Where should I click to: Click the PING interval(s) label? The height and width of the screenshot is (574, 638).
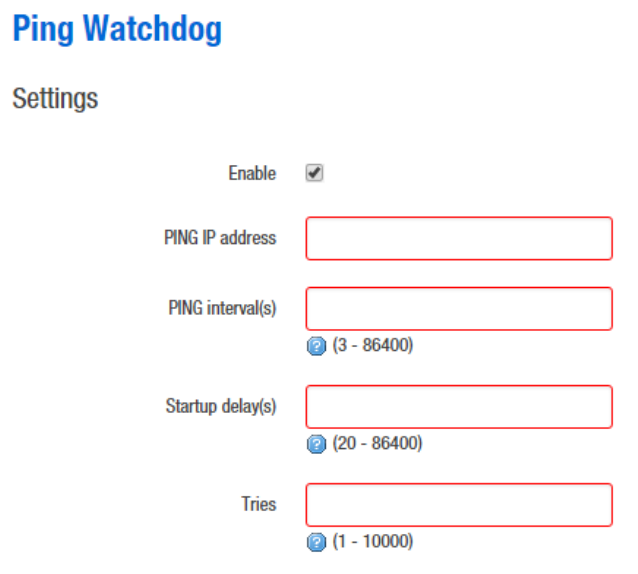pyautogui.click(x=221, y=308)
